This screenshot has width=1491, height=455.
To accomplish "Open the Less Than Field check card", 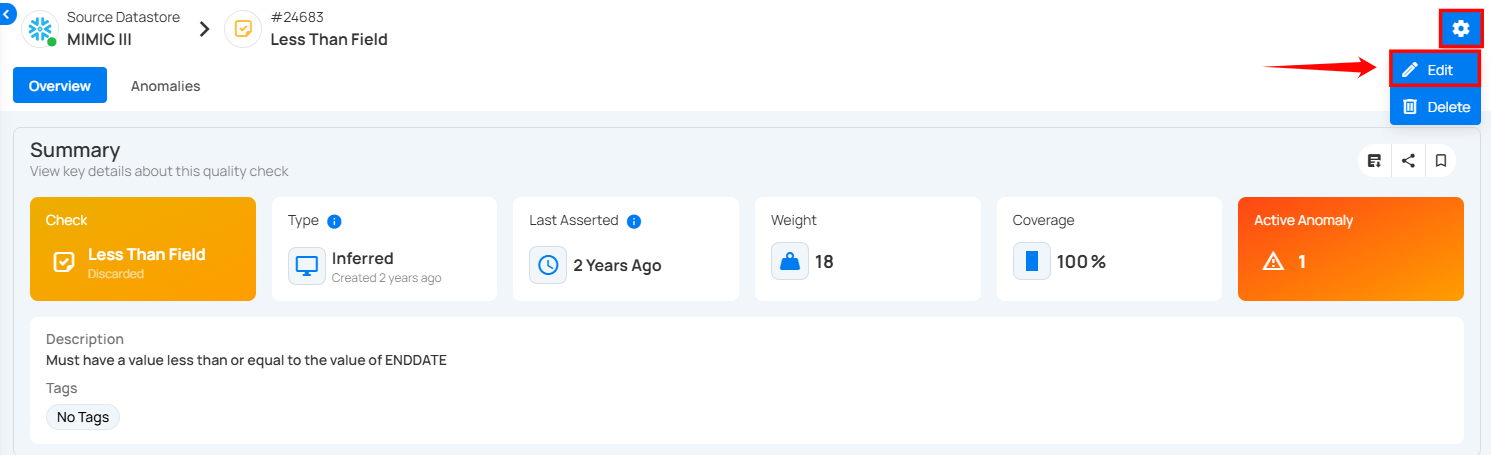I will (143, 249).
